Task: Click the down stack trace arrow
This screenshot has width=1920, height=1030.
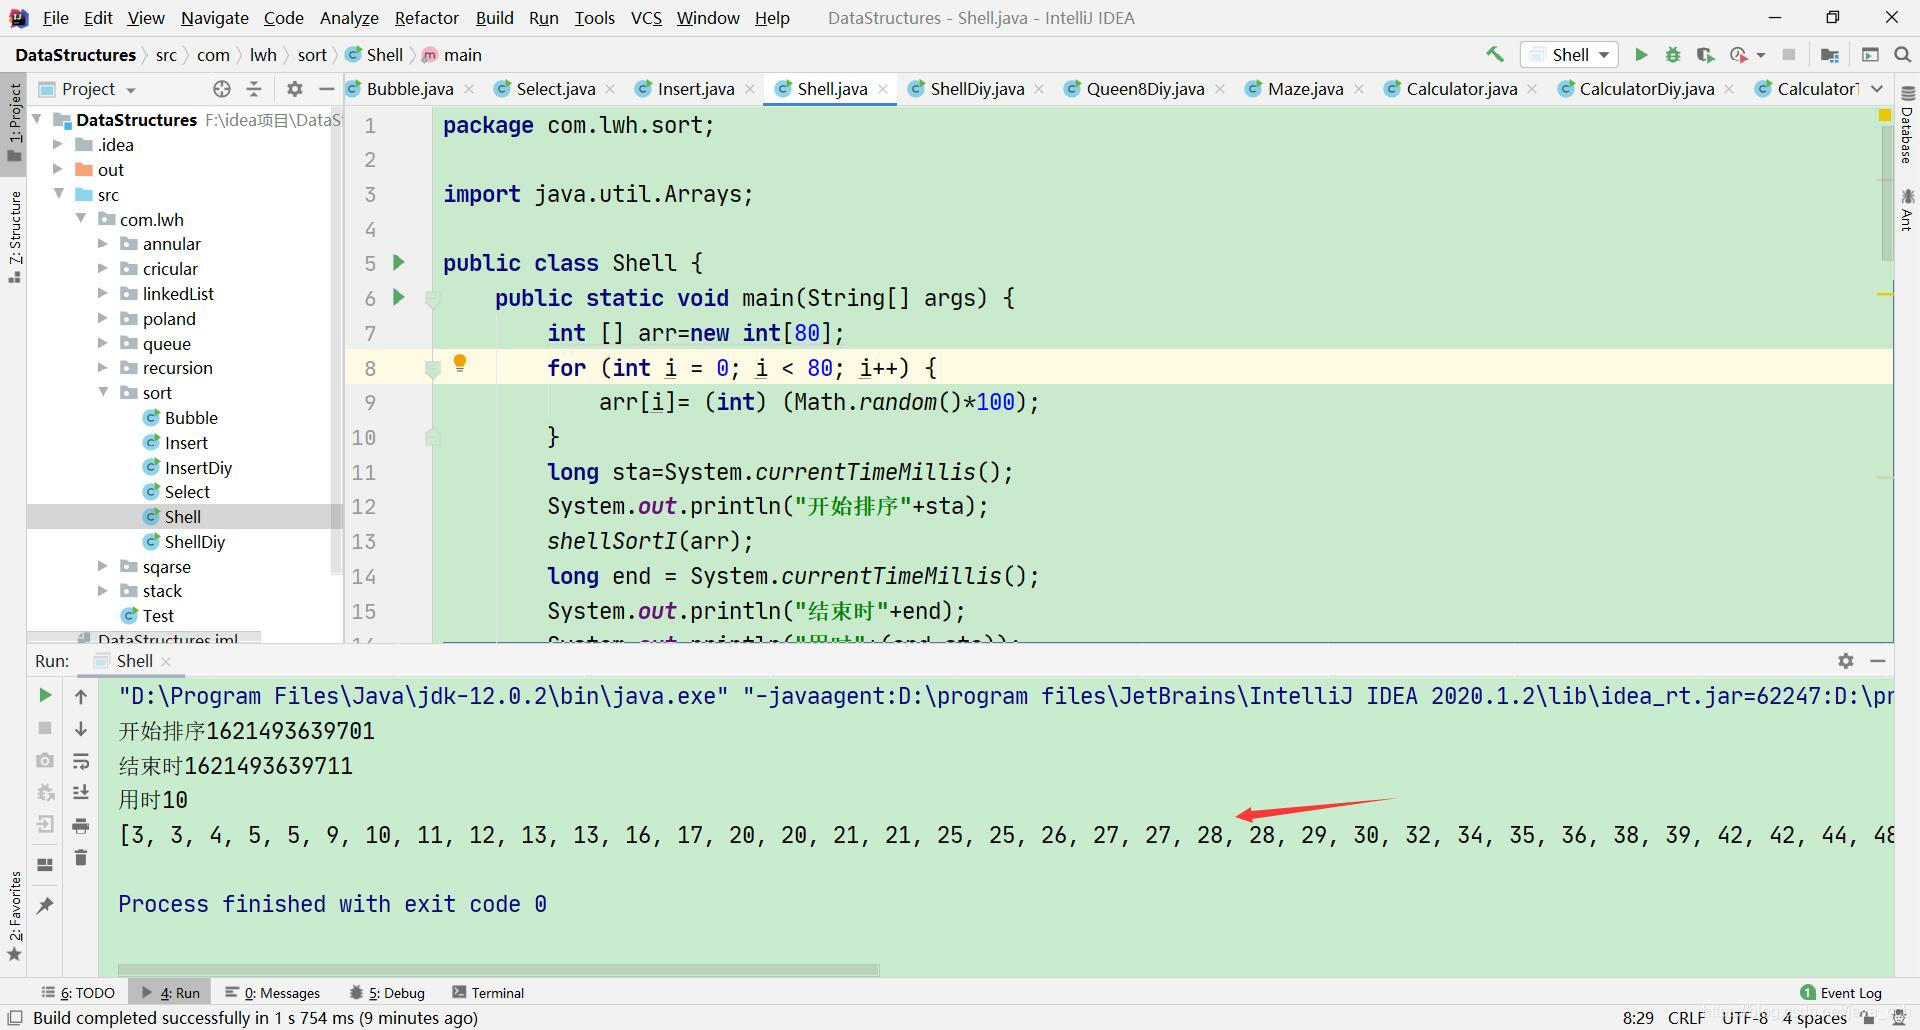Action: point(81,729)
